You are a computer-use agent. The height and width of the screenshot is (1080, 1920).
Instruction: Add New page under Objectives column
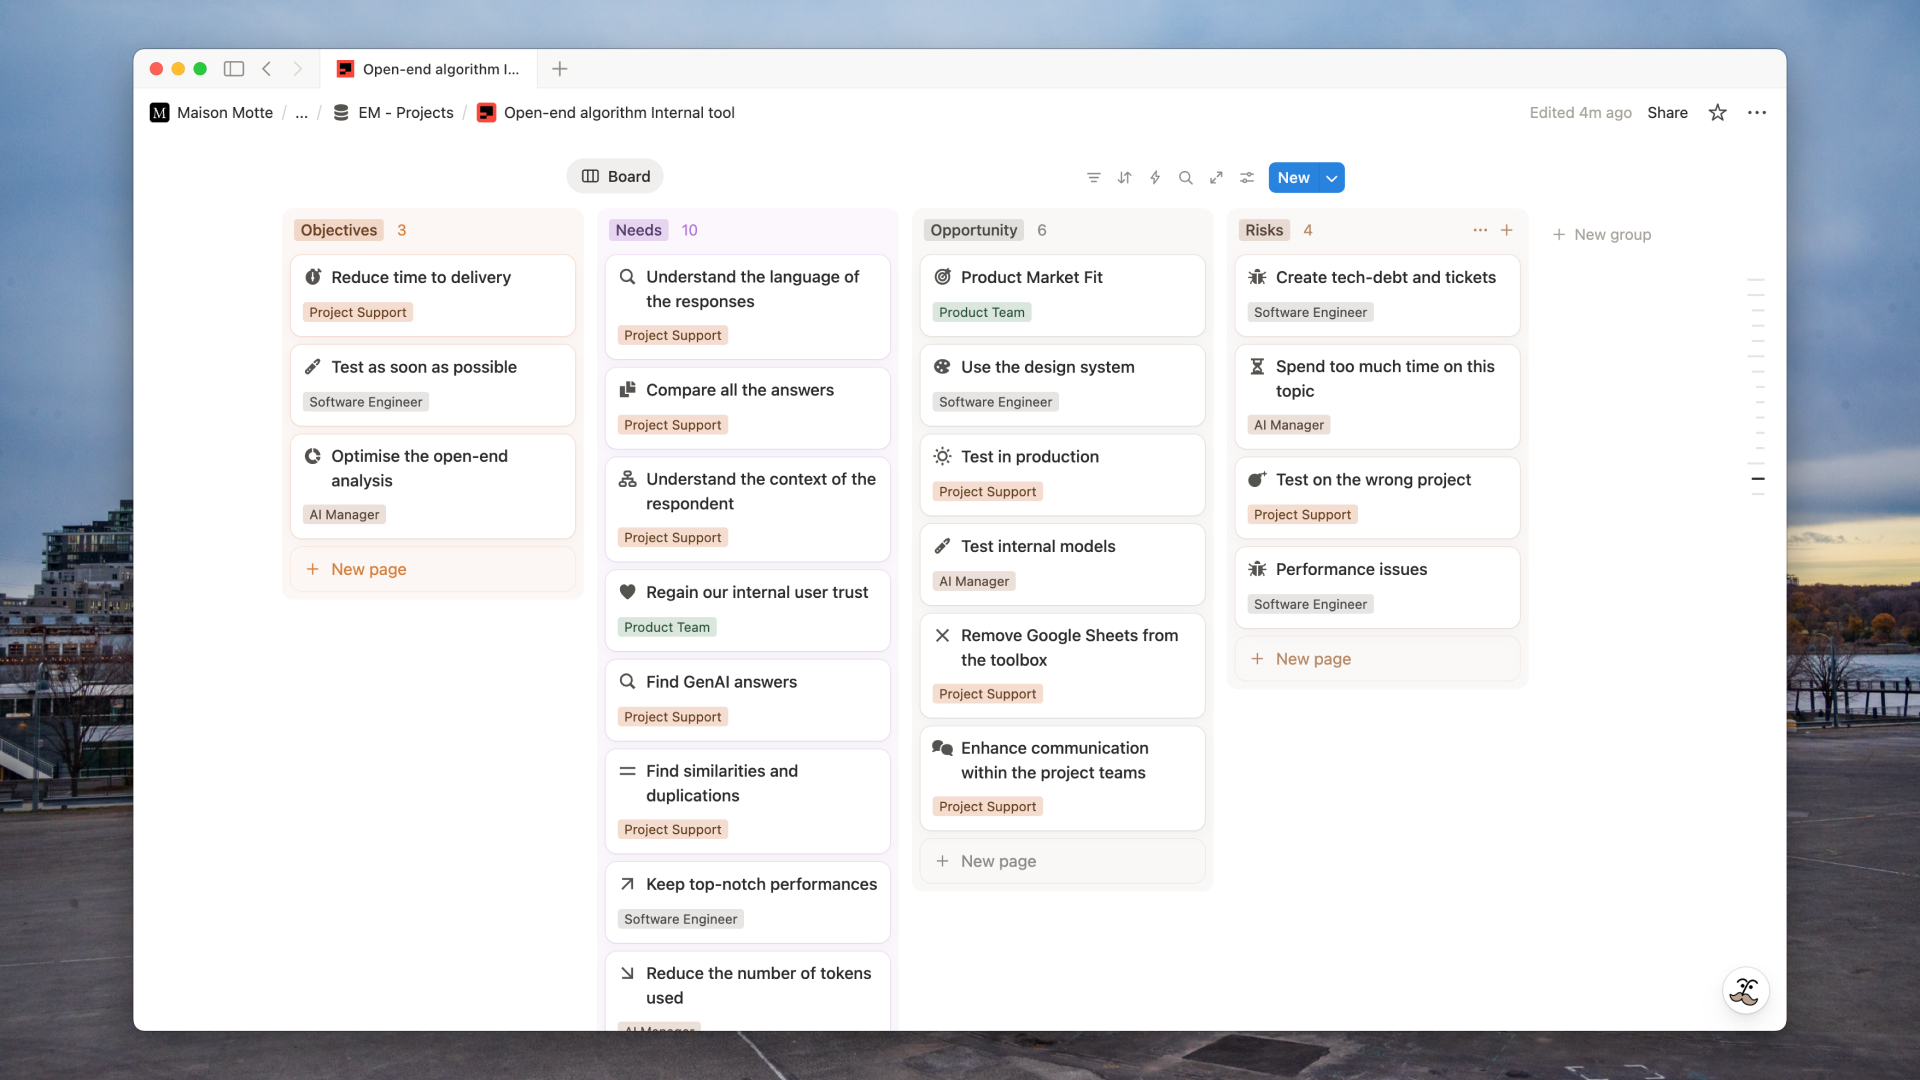pyautogui.click(x=368, y=569)
